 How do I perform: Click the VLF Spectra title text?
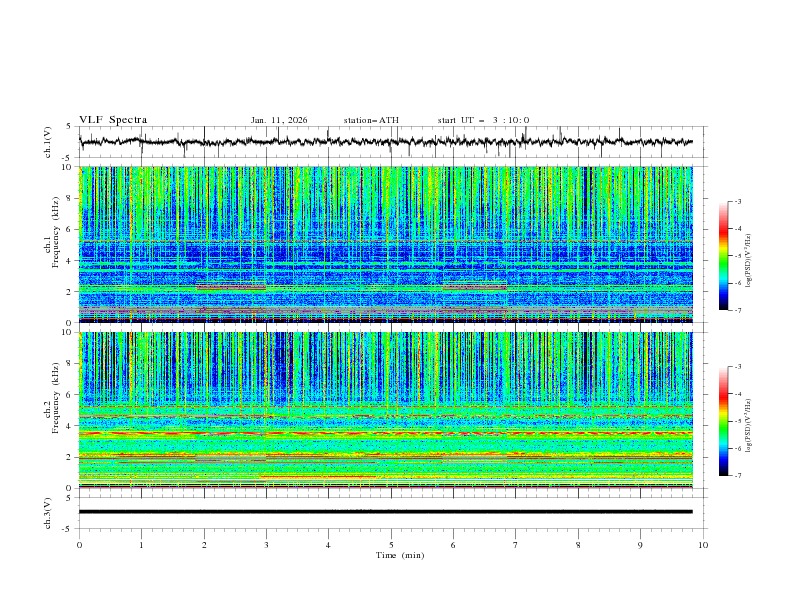click(x=113, y=120)
